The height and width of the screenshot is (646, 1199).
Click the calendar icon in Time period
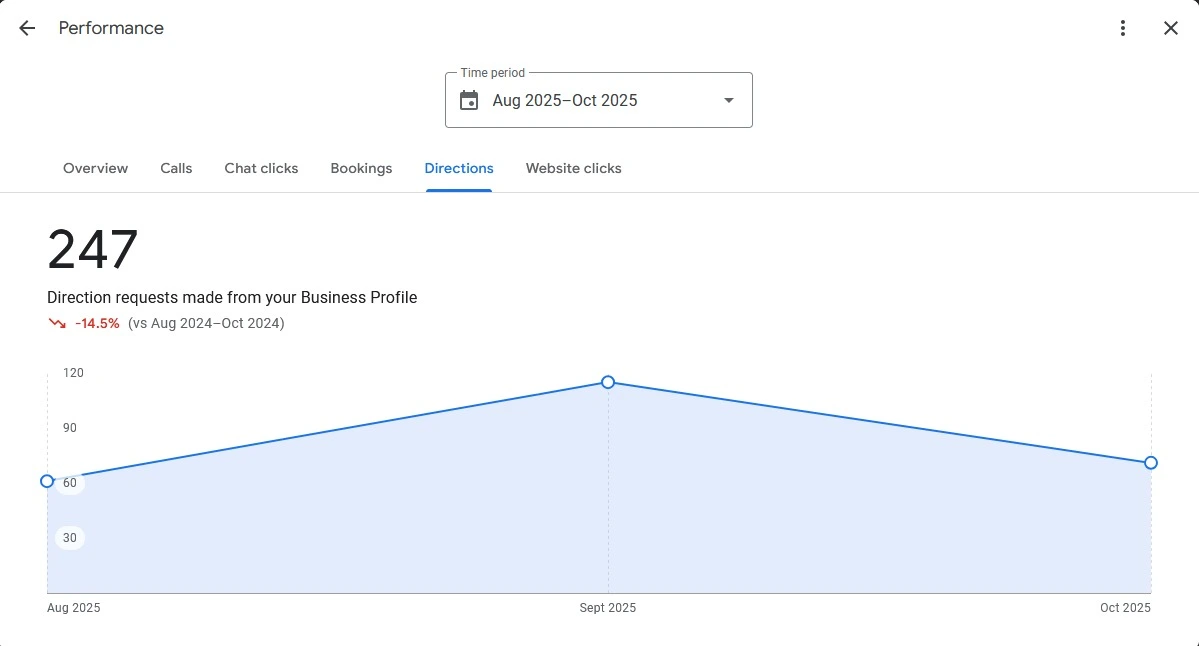pyautogui.click(x=469, y=100)
